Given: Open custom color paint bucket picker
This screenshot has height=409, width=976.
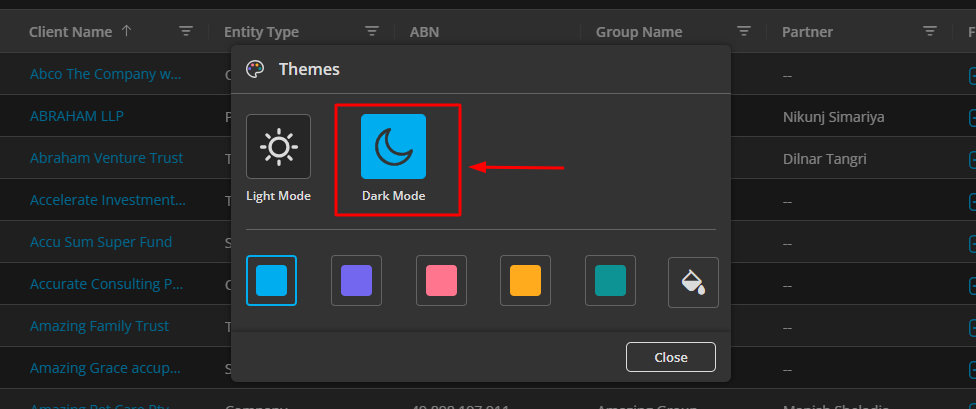Looking at the screenshot, I should pos(693,282).
